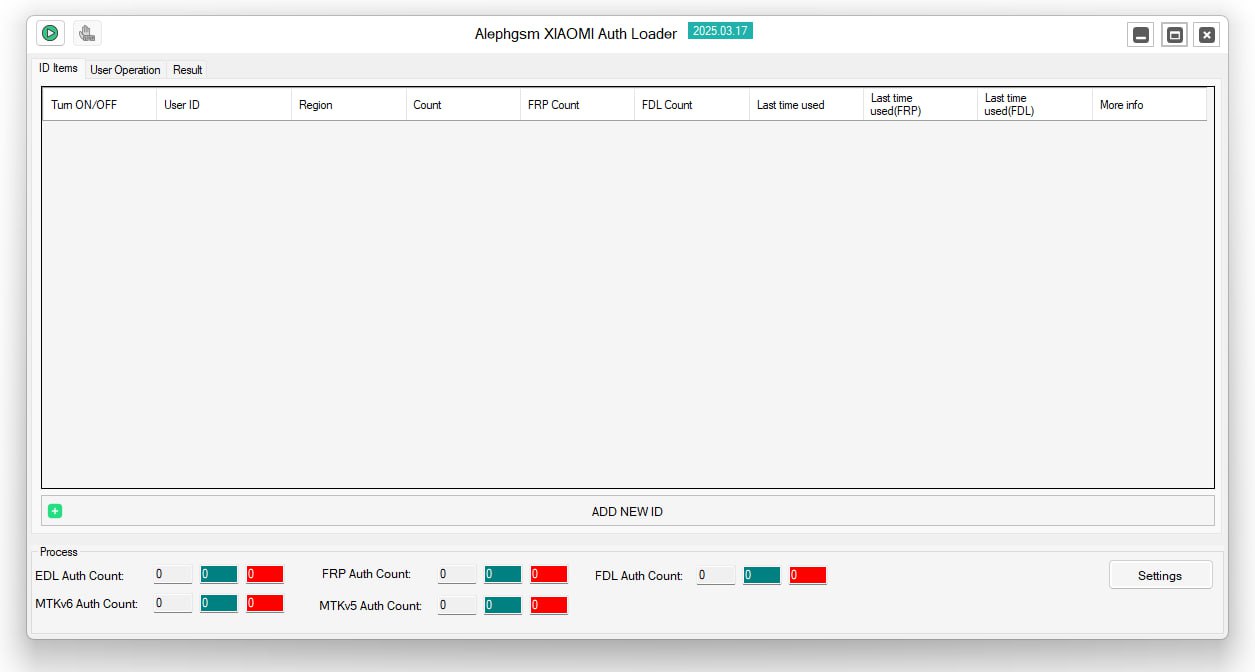Click the grey MTKv6 Auth Count field
Screen dimensions: 1255x672
click(x=173, y=603)
